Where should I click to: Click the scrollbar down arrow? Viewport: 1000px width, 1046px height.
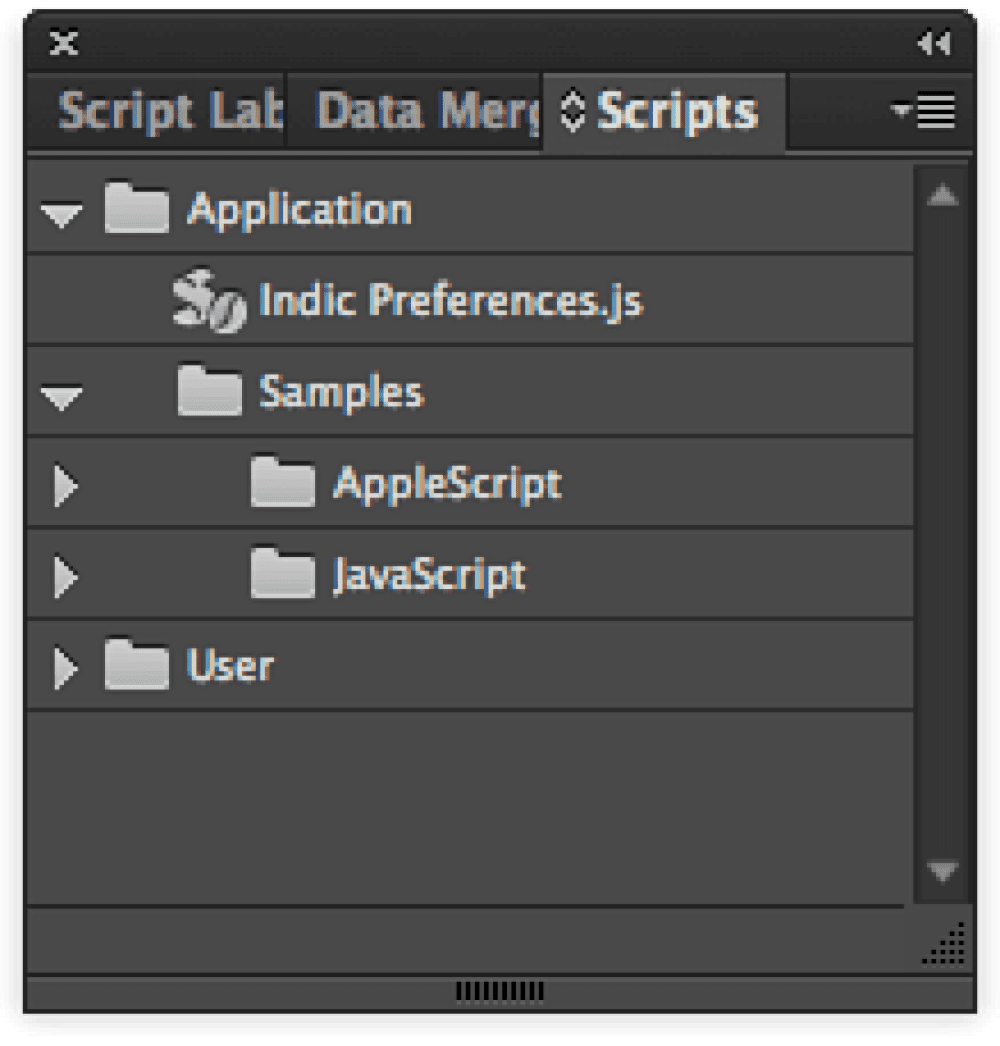(943, 871)
